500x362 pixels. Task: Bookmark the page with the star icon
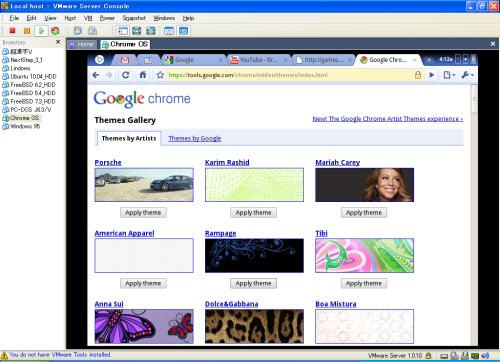click(160, 75)
